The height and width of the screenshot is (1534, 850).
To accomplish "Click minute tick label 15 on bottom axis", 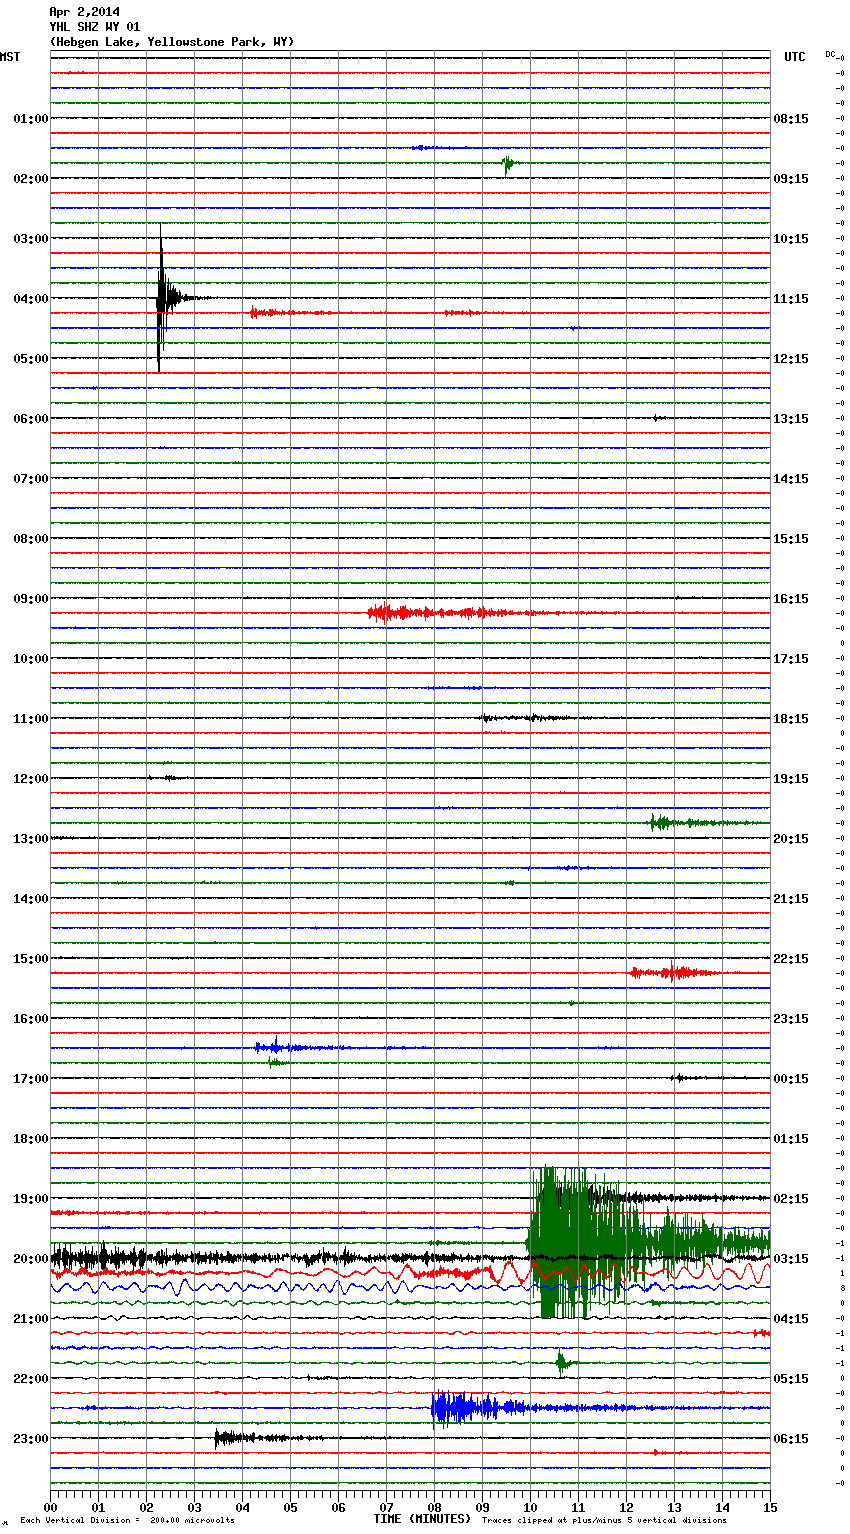I will click(770, 1507).
